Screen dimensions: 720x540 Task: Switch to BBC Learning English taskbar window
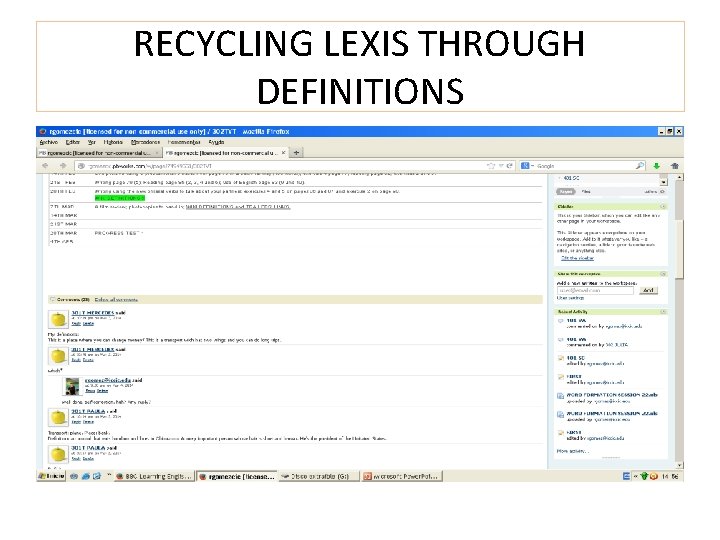point(154,476)
